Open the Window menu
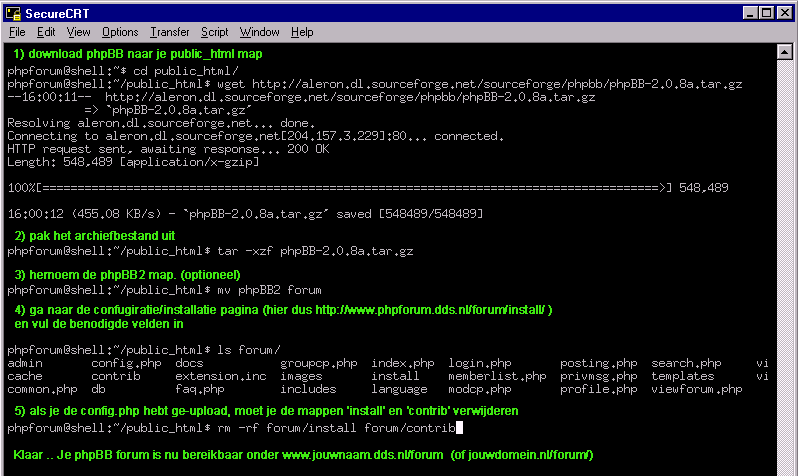 [x=259, y=33]
